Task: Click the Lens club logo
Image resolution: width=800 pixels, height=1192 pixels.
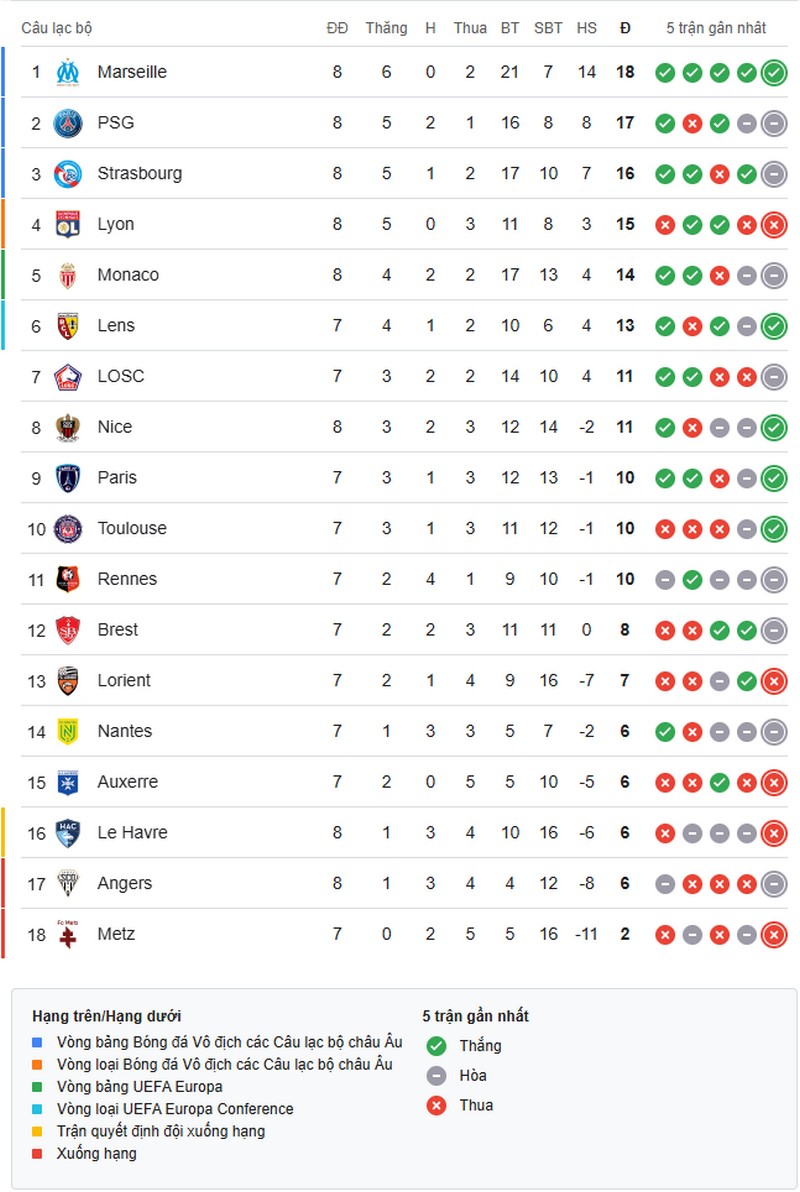Action: coord(67,326)
